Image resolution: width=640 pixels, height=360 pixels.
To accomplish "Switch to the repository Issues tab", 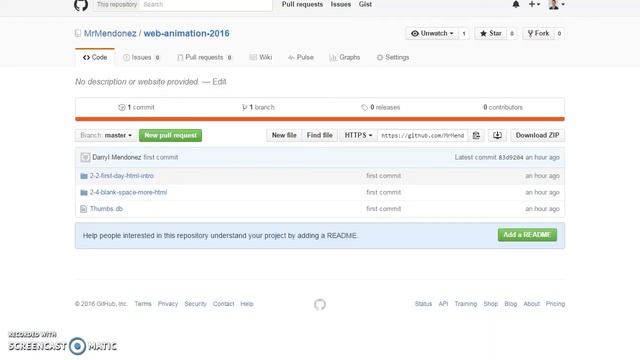I will tap(141, 58).
